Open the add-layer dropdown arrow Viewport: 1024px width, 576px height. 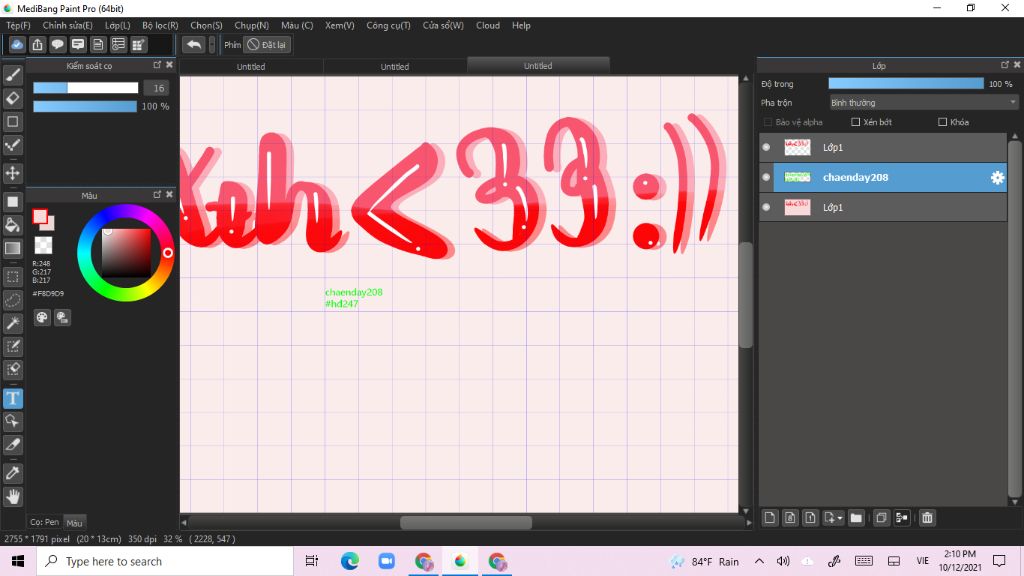pos(840,518)
